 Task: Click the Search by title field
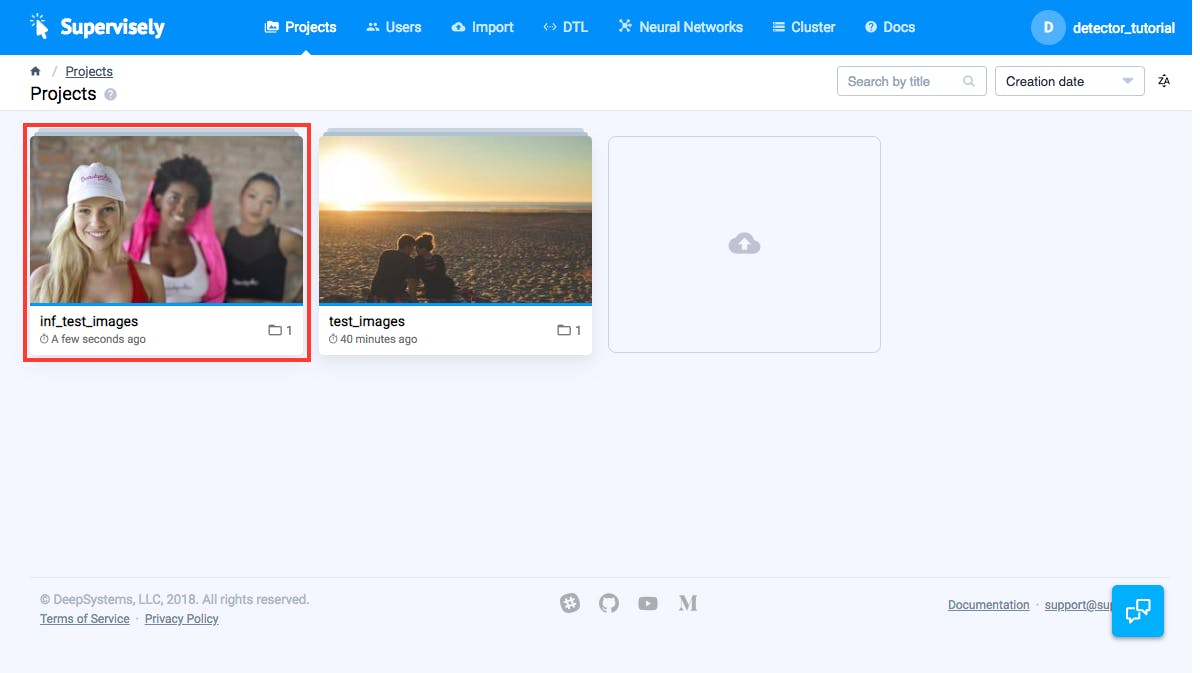[x=902, y=81]
